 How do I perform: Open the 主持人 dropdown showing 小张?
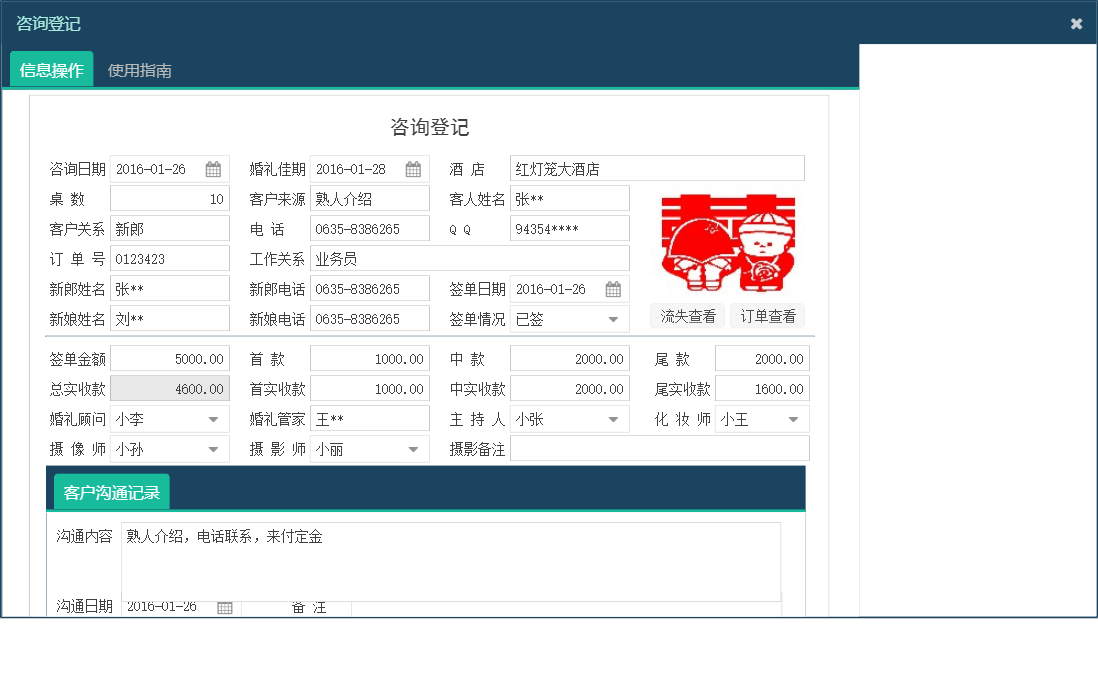(x=613, y=418)
